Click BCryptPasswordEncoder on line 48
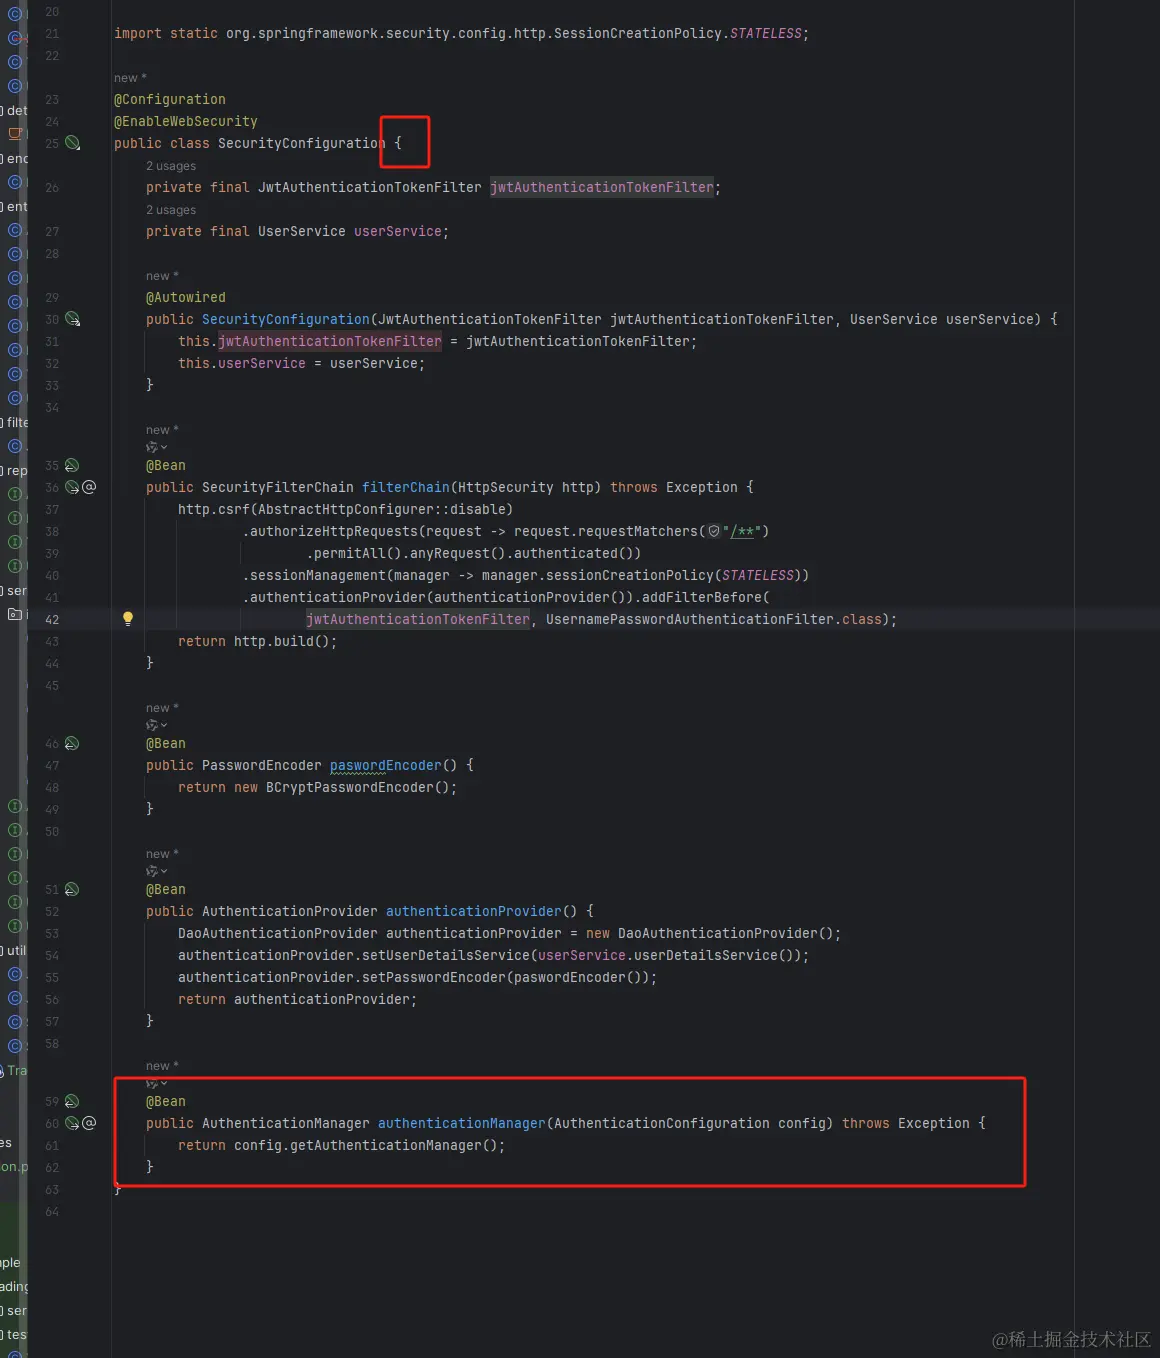Screen dimensions: 1160x1358 click(350, 787)
